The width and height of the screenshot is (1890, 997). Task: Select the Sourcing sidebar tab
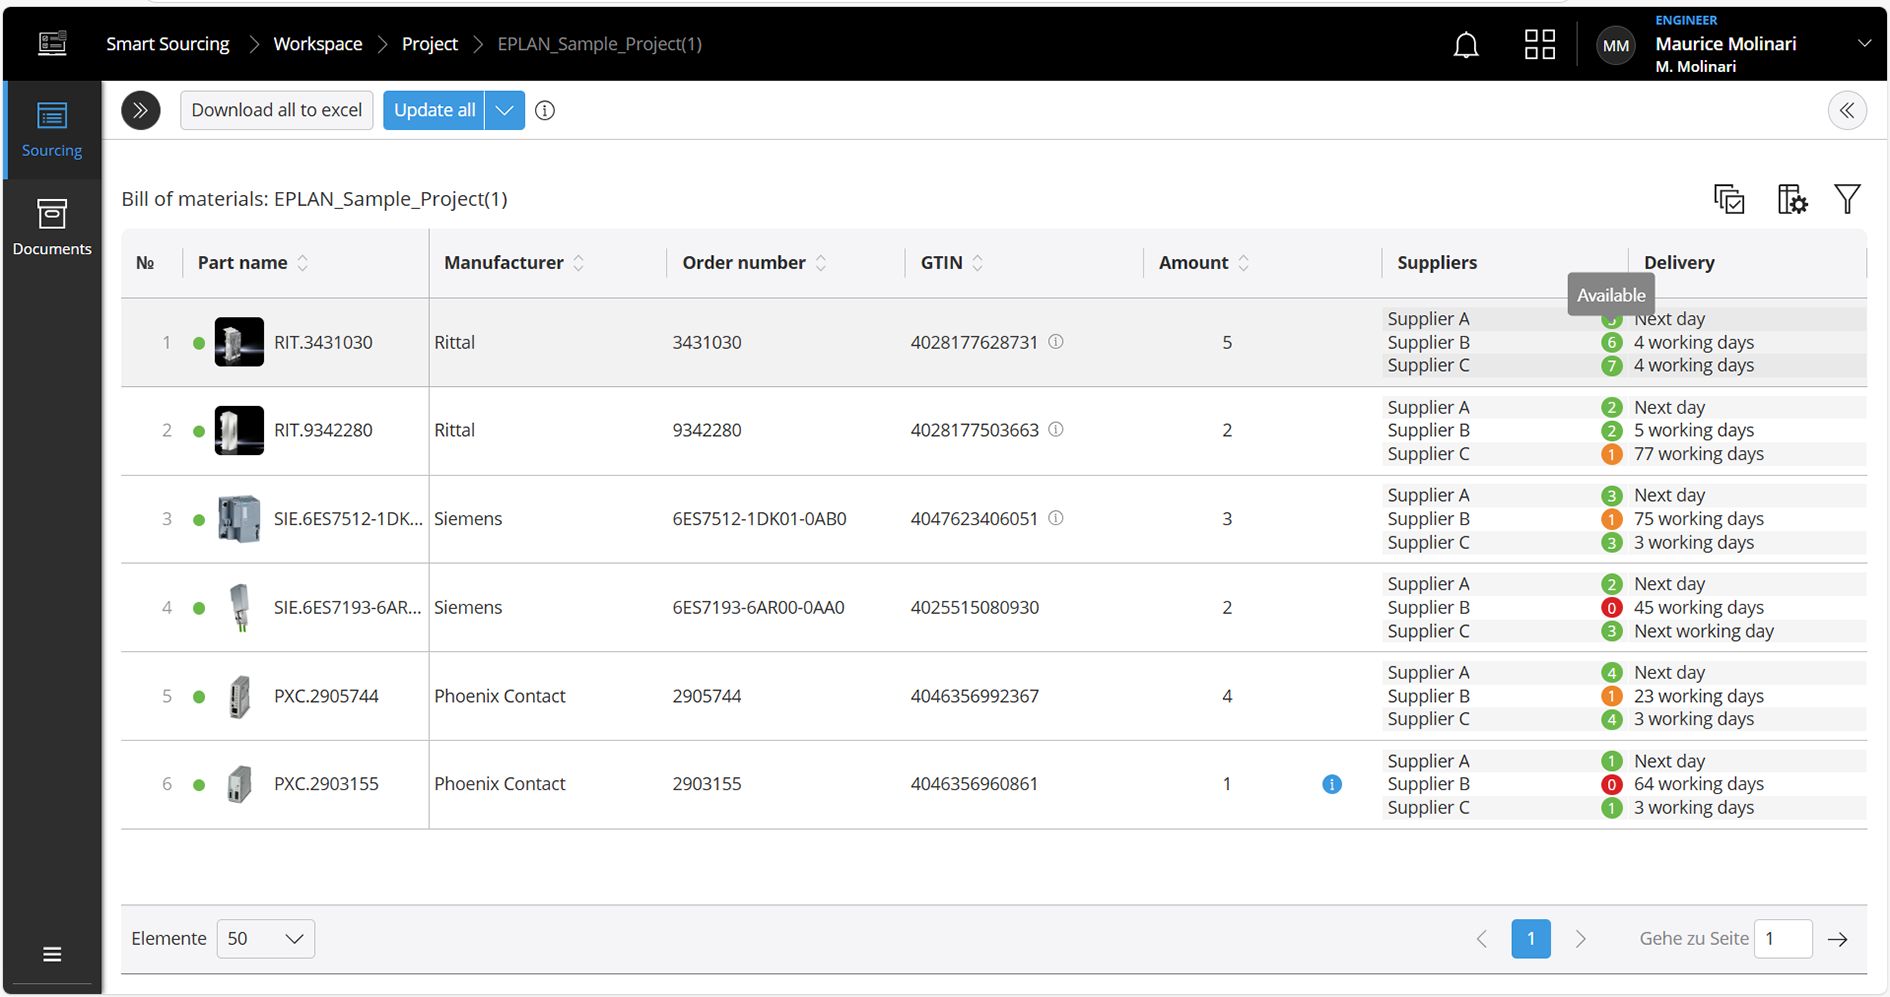click(52, 130)
